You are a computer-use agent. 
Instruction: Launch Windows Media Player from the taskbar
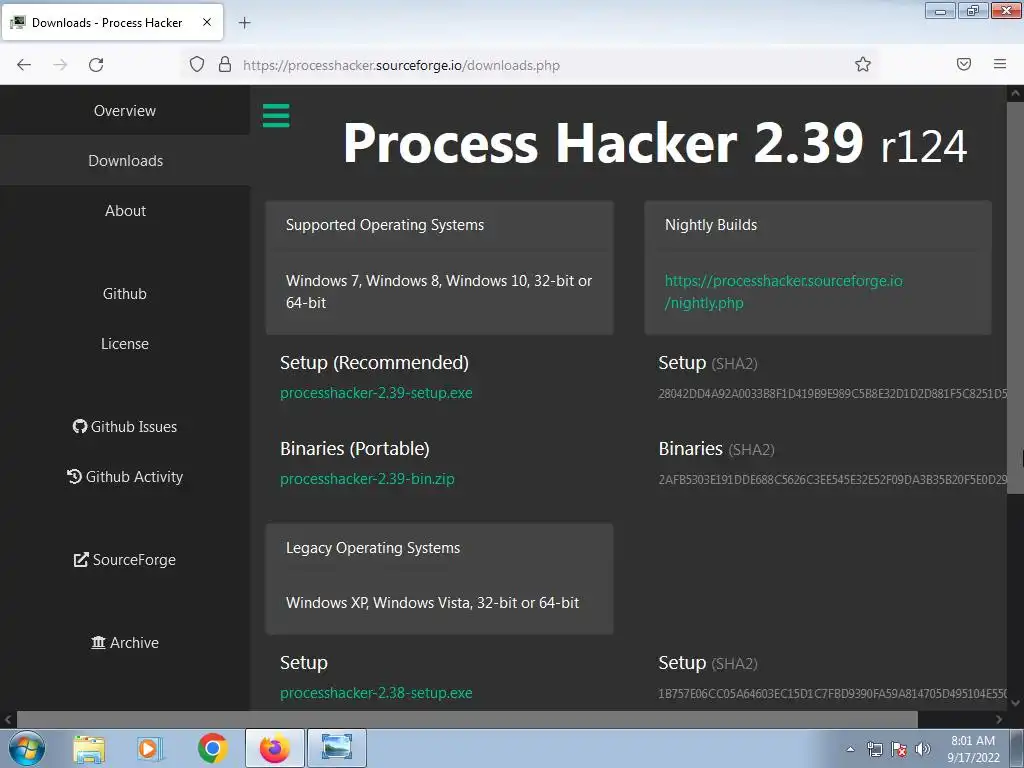pyautogui.click(x=150, y=748)
